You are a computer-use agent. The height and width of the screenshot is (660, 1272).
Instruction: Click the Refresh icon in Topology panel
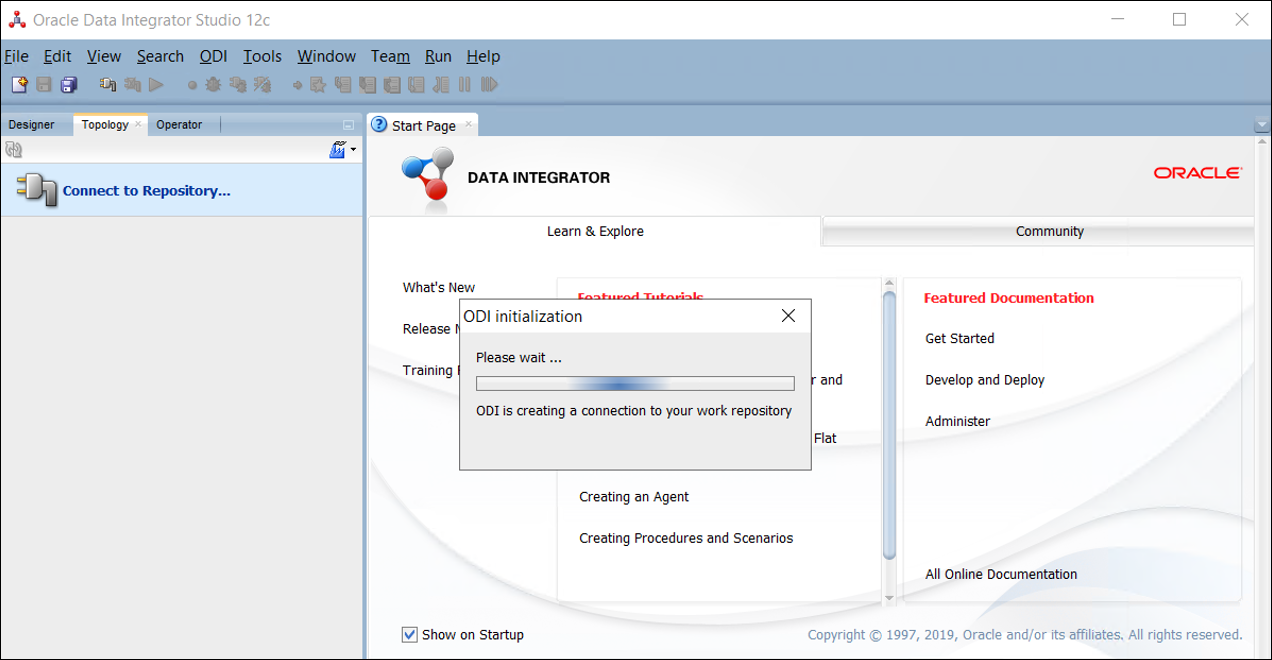coord(14,150)
